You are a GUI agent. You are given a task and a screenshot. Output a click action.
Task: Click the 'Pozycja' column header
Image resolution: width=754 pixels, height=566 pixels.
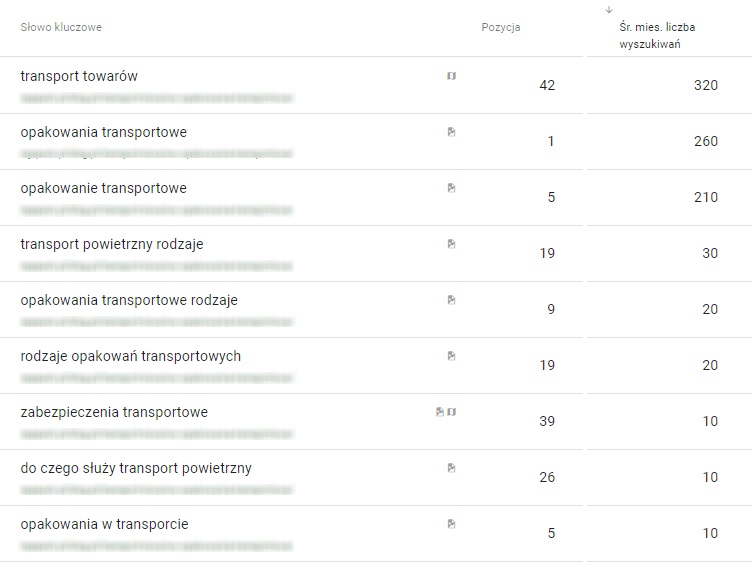point(500,27)
